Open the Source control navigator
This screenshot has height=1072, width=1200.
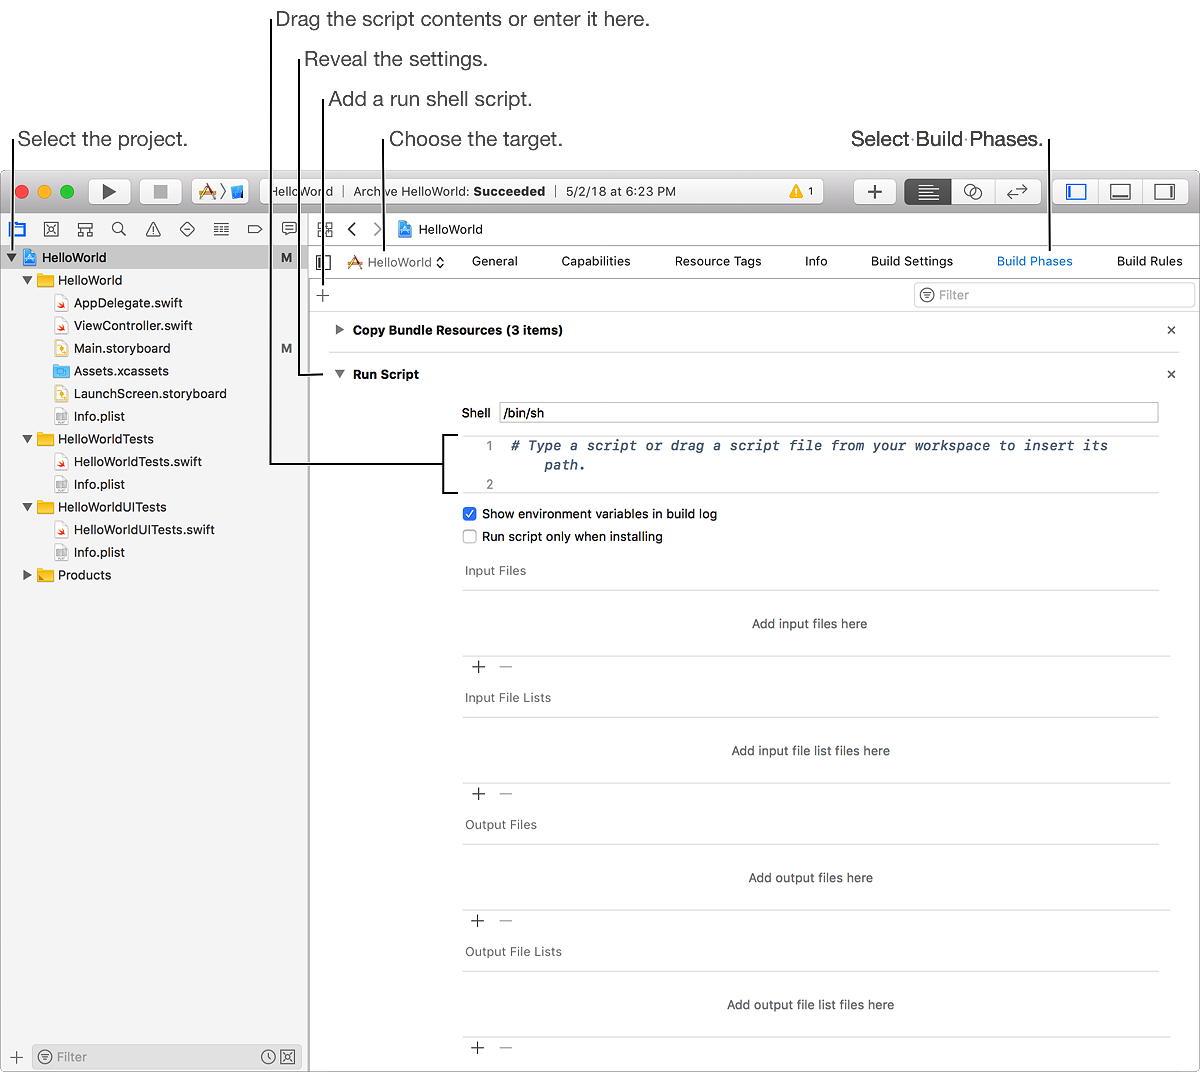[51, 229]
